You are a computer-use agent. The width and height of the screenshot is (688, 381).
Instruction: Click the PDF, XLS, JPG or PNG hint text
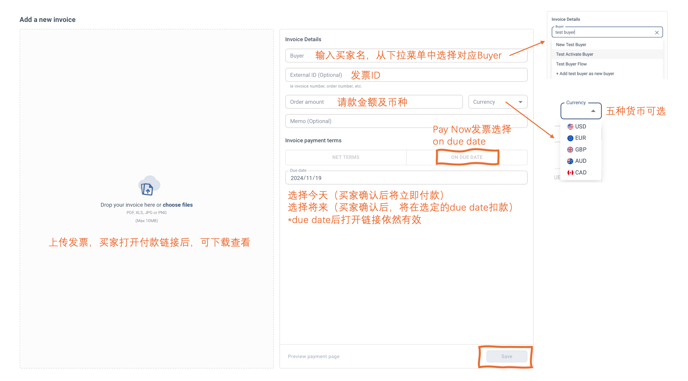[147, 212]
